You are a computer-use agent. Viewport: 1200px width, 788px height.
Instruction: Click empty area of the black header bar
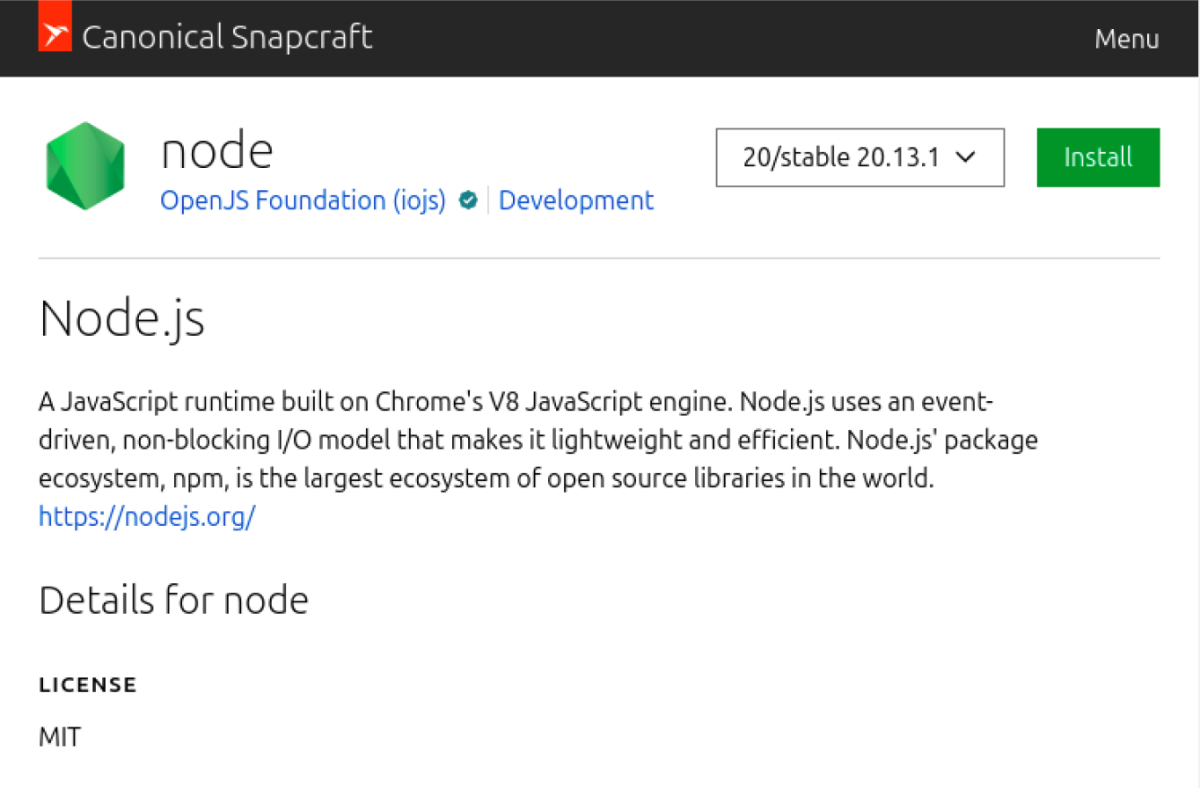[700, 38]
